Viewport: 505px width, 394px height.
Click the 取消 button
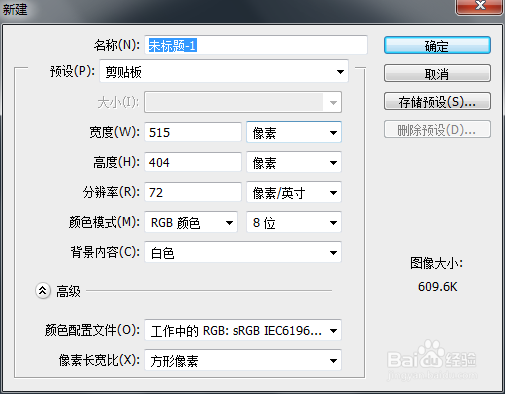click(x=437, y=73)
